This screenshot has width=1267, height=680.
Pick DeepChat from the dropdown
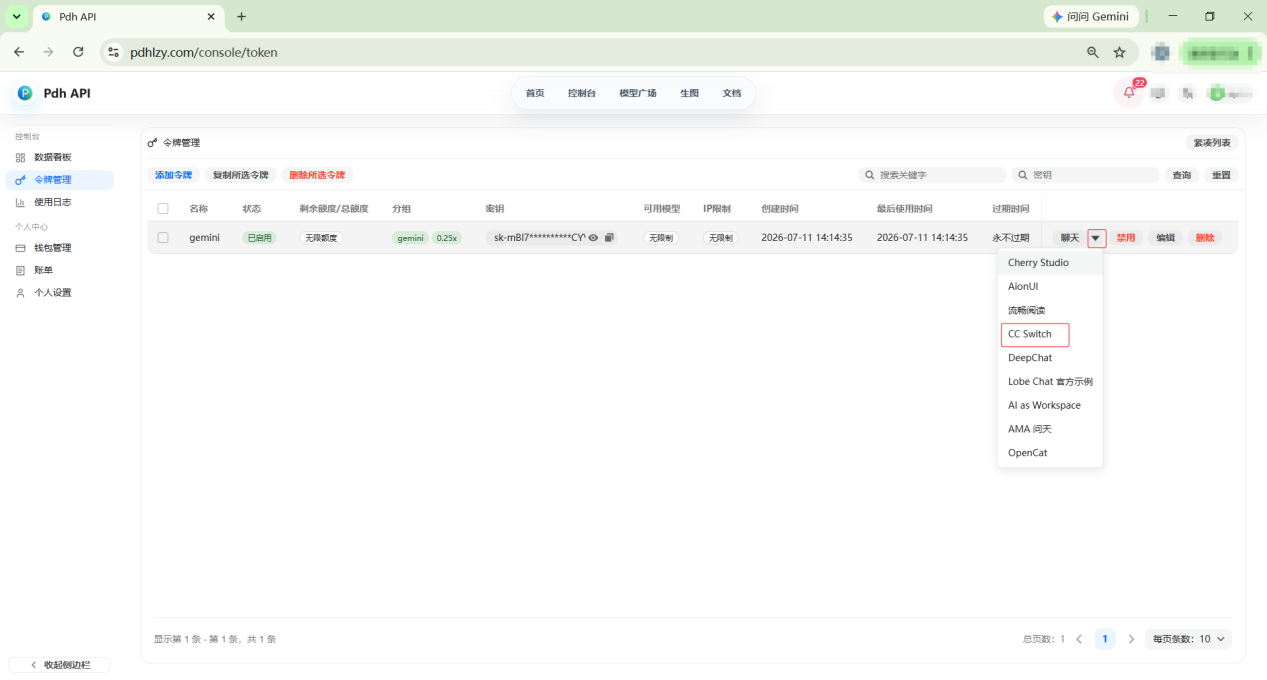(1050, 358)
